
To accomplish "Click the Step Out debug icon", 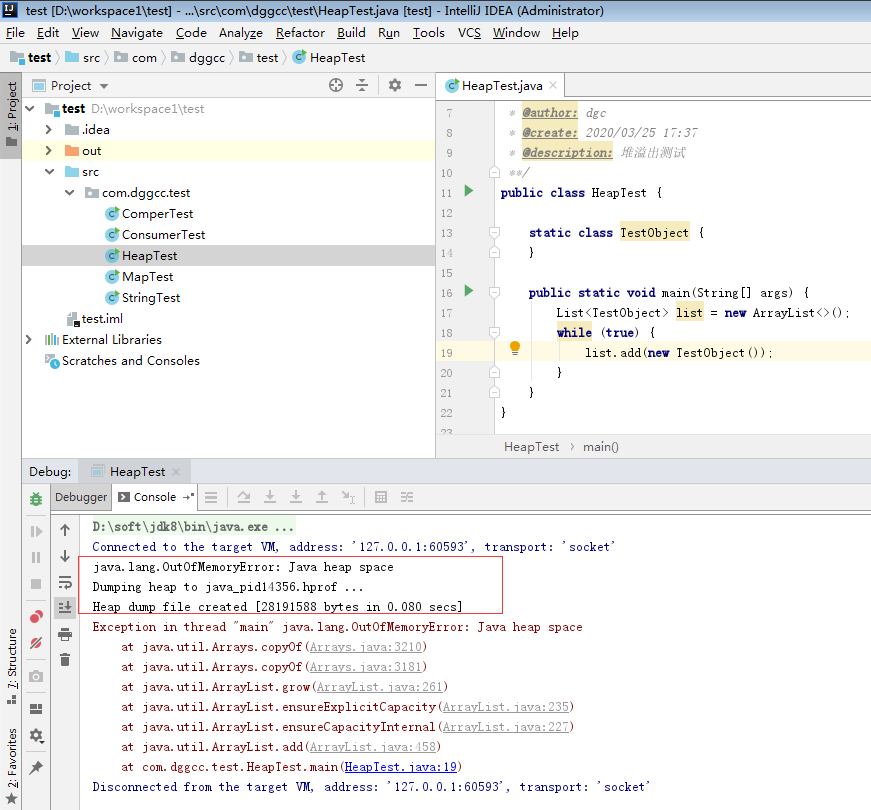I will click(322, 497).
